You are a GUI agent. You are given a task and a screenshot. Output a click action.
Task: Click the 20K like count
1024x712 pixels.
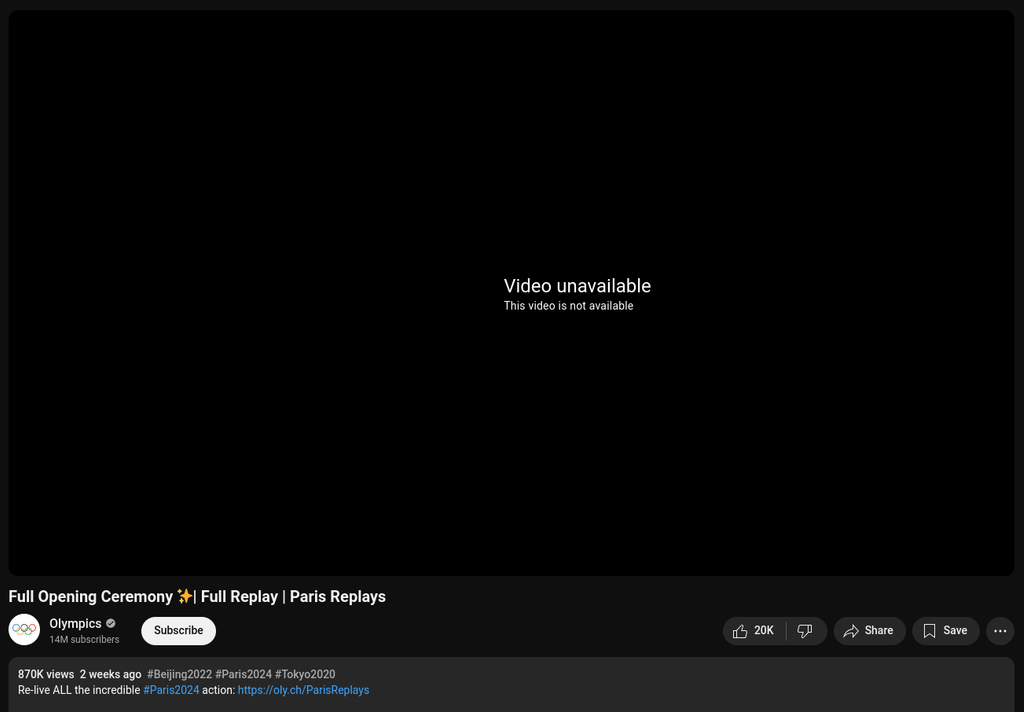764,631
